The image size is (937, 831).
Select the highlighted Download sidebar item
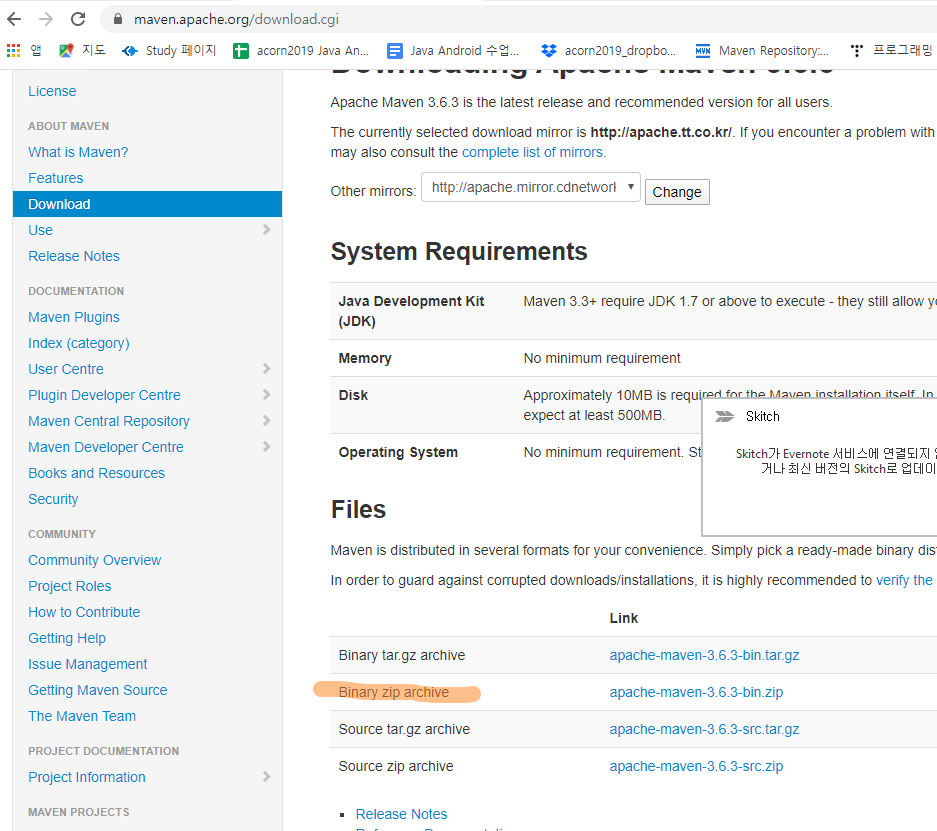click(148, 204)
